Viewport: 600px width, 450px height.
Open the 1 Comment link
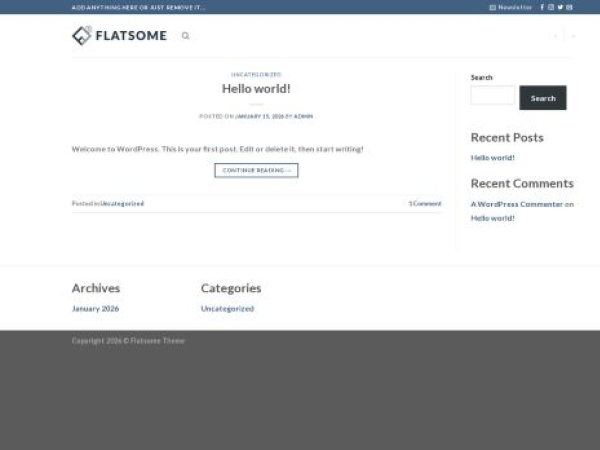tap(424, 203)
